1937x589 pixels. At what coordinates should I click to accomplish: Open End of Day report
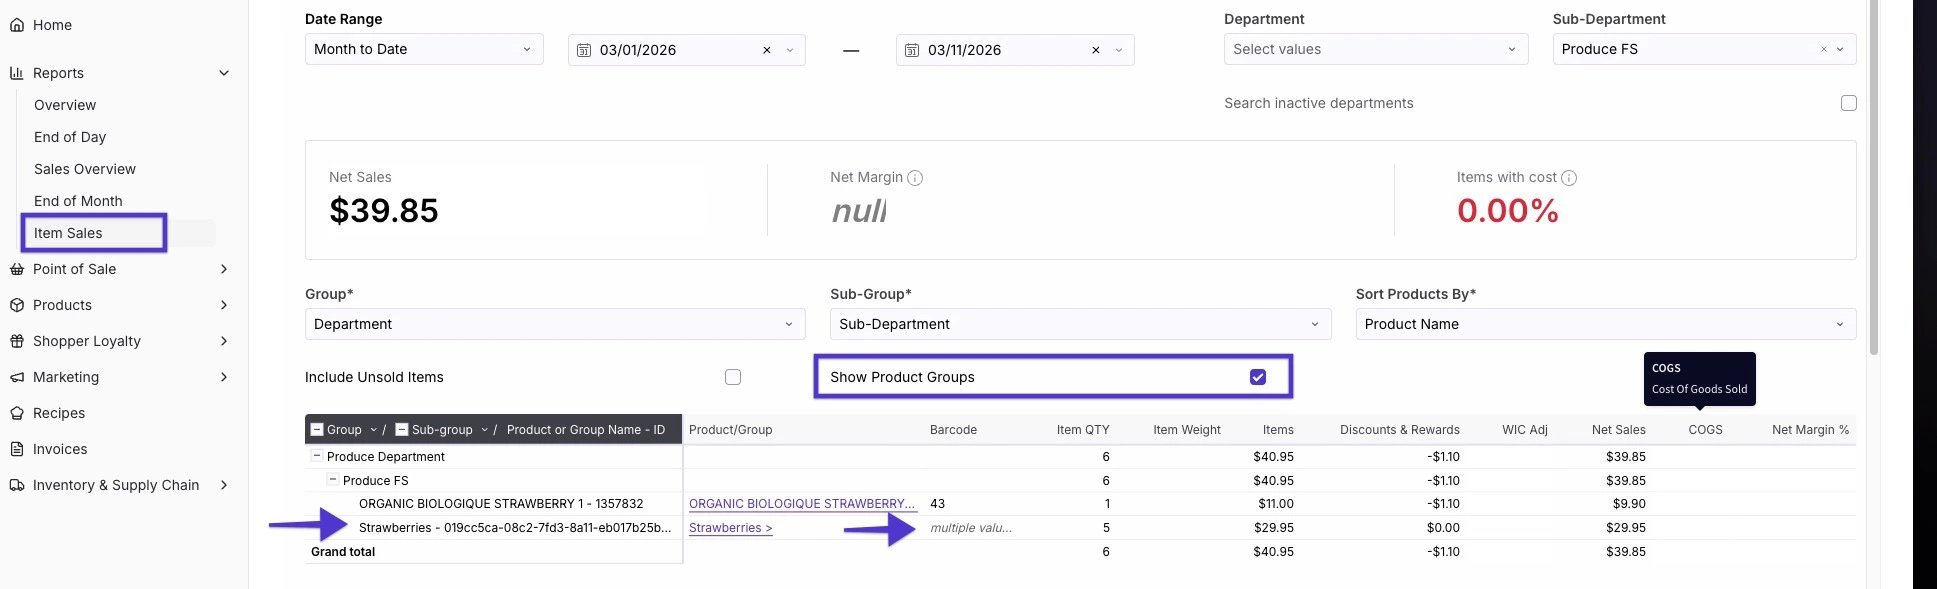pos(70,137)
